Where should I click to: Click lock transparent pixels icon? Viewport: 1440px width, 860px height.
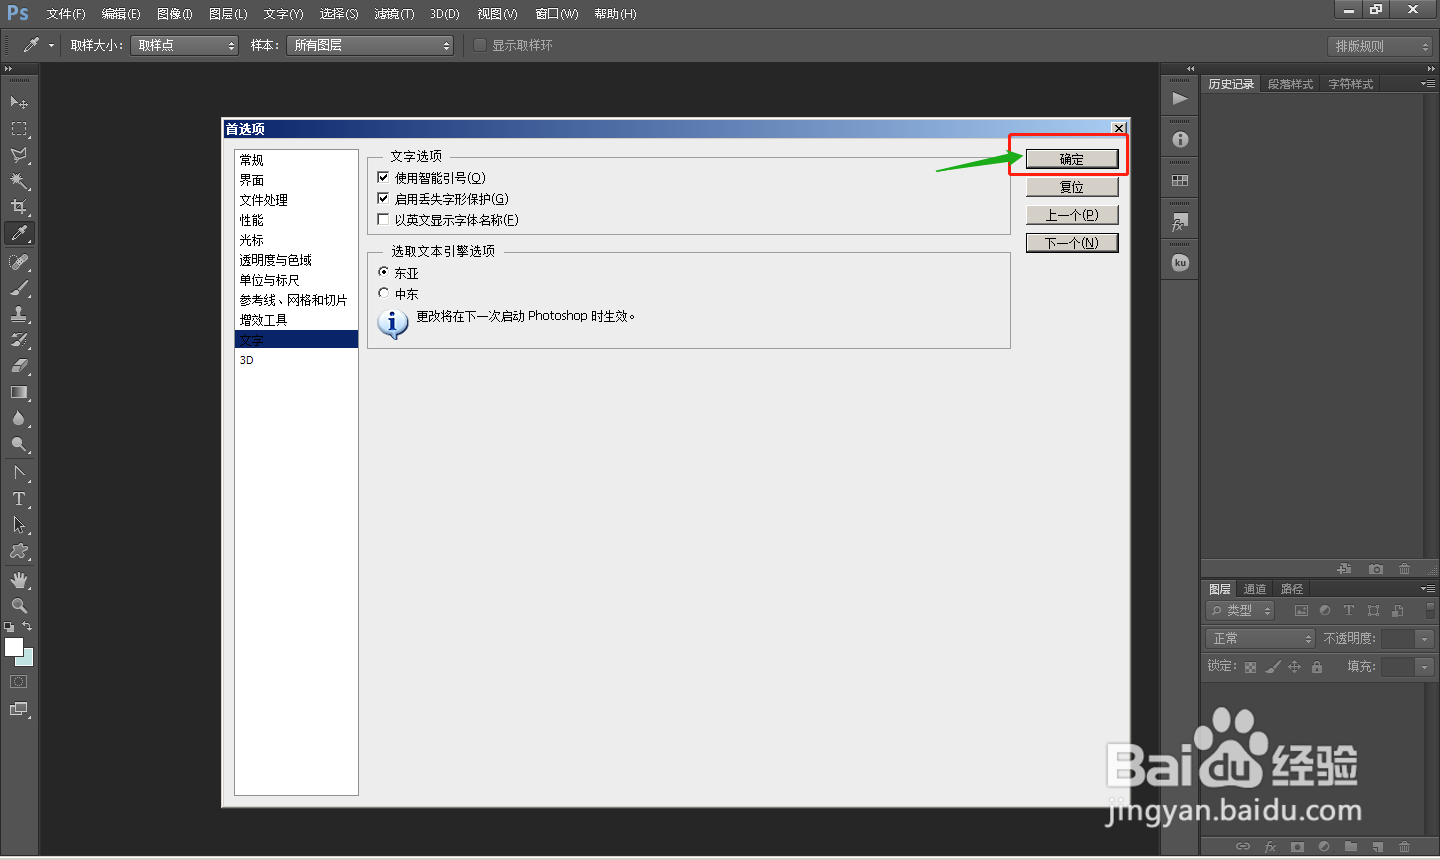(x=1250, y=667)
